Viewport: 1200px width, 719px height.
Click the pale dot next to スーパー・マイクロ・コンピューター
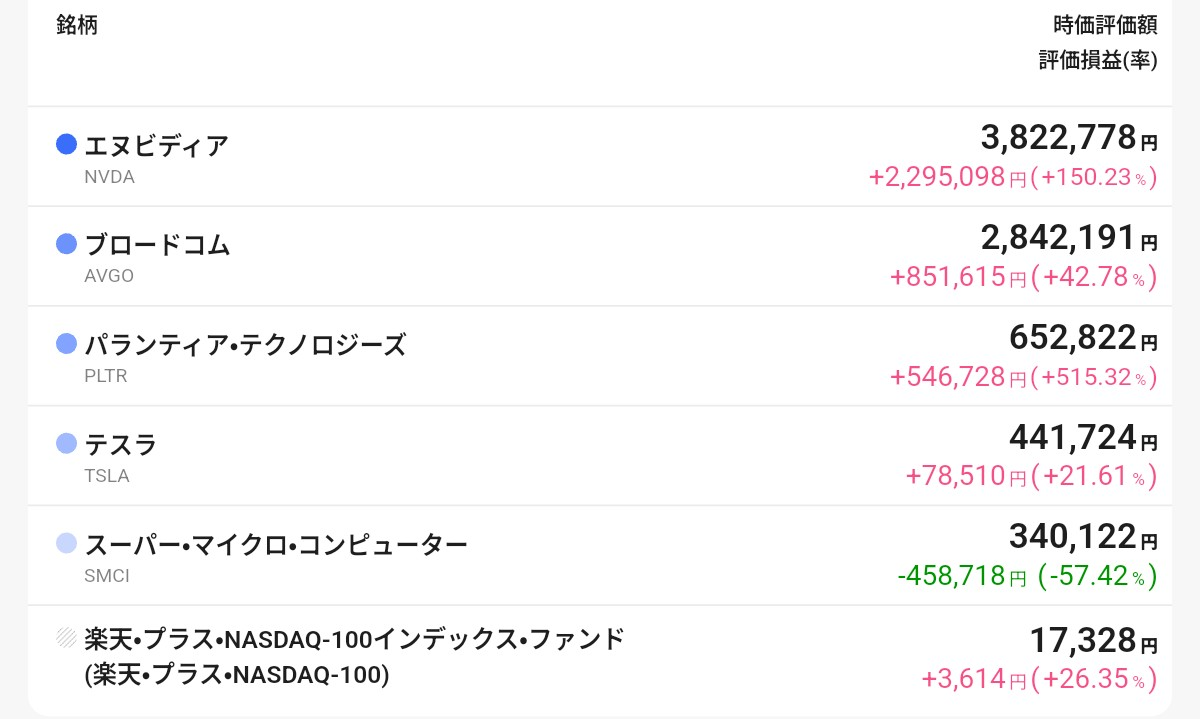click(67, 544)
